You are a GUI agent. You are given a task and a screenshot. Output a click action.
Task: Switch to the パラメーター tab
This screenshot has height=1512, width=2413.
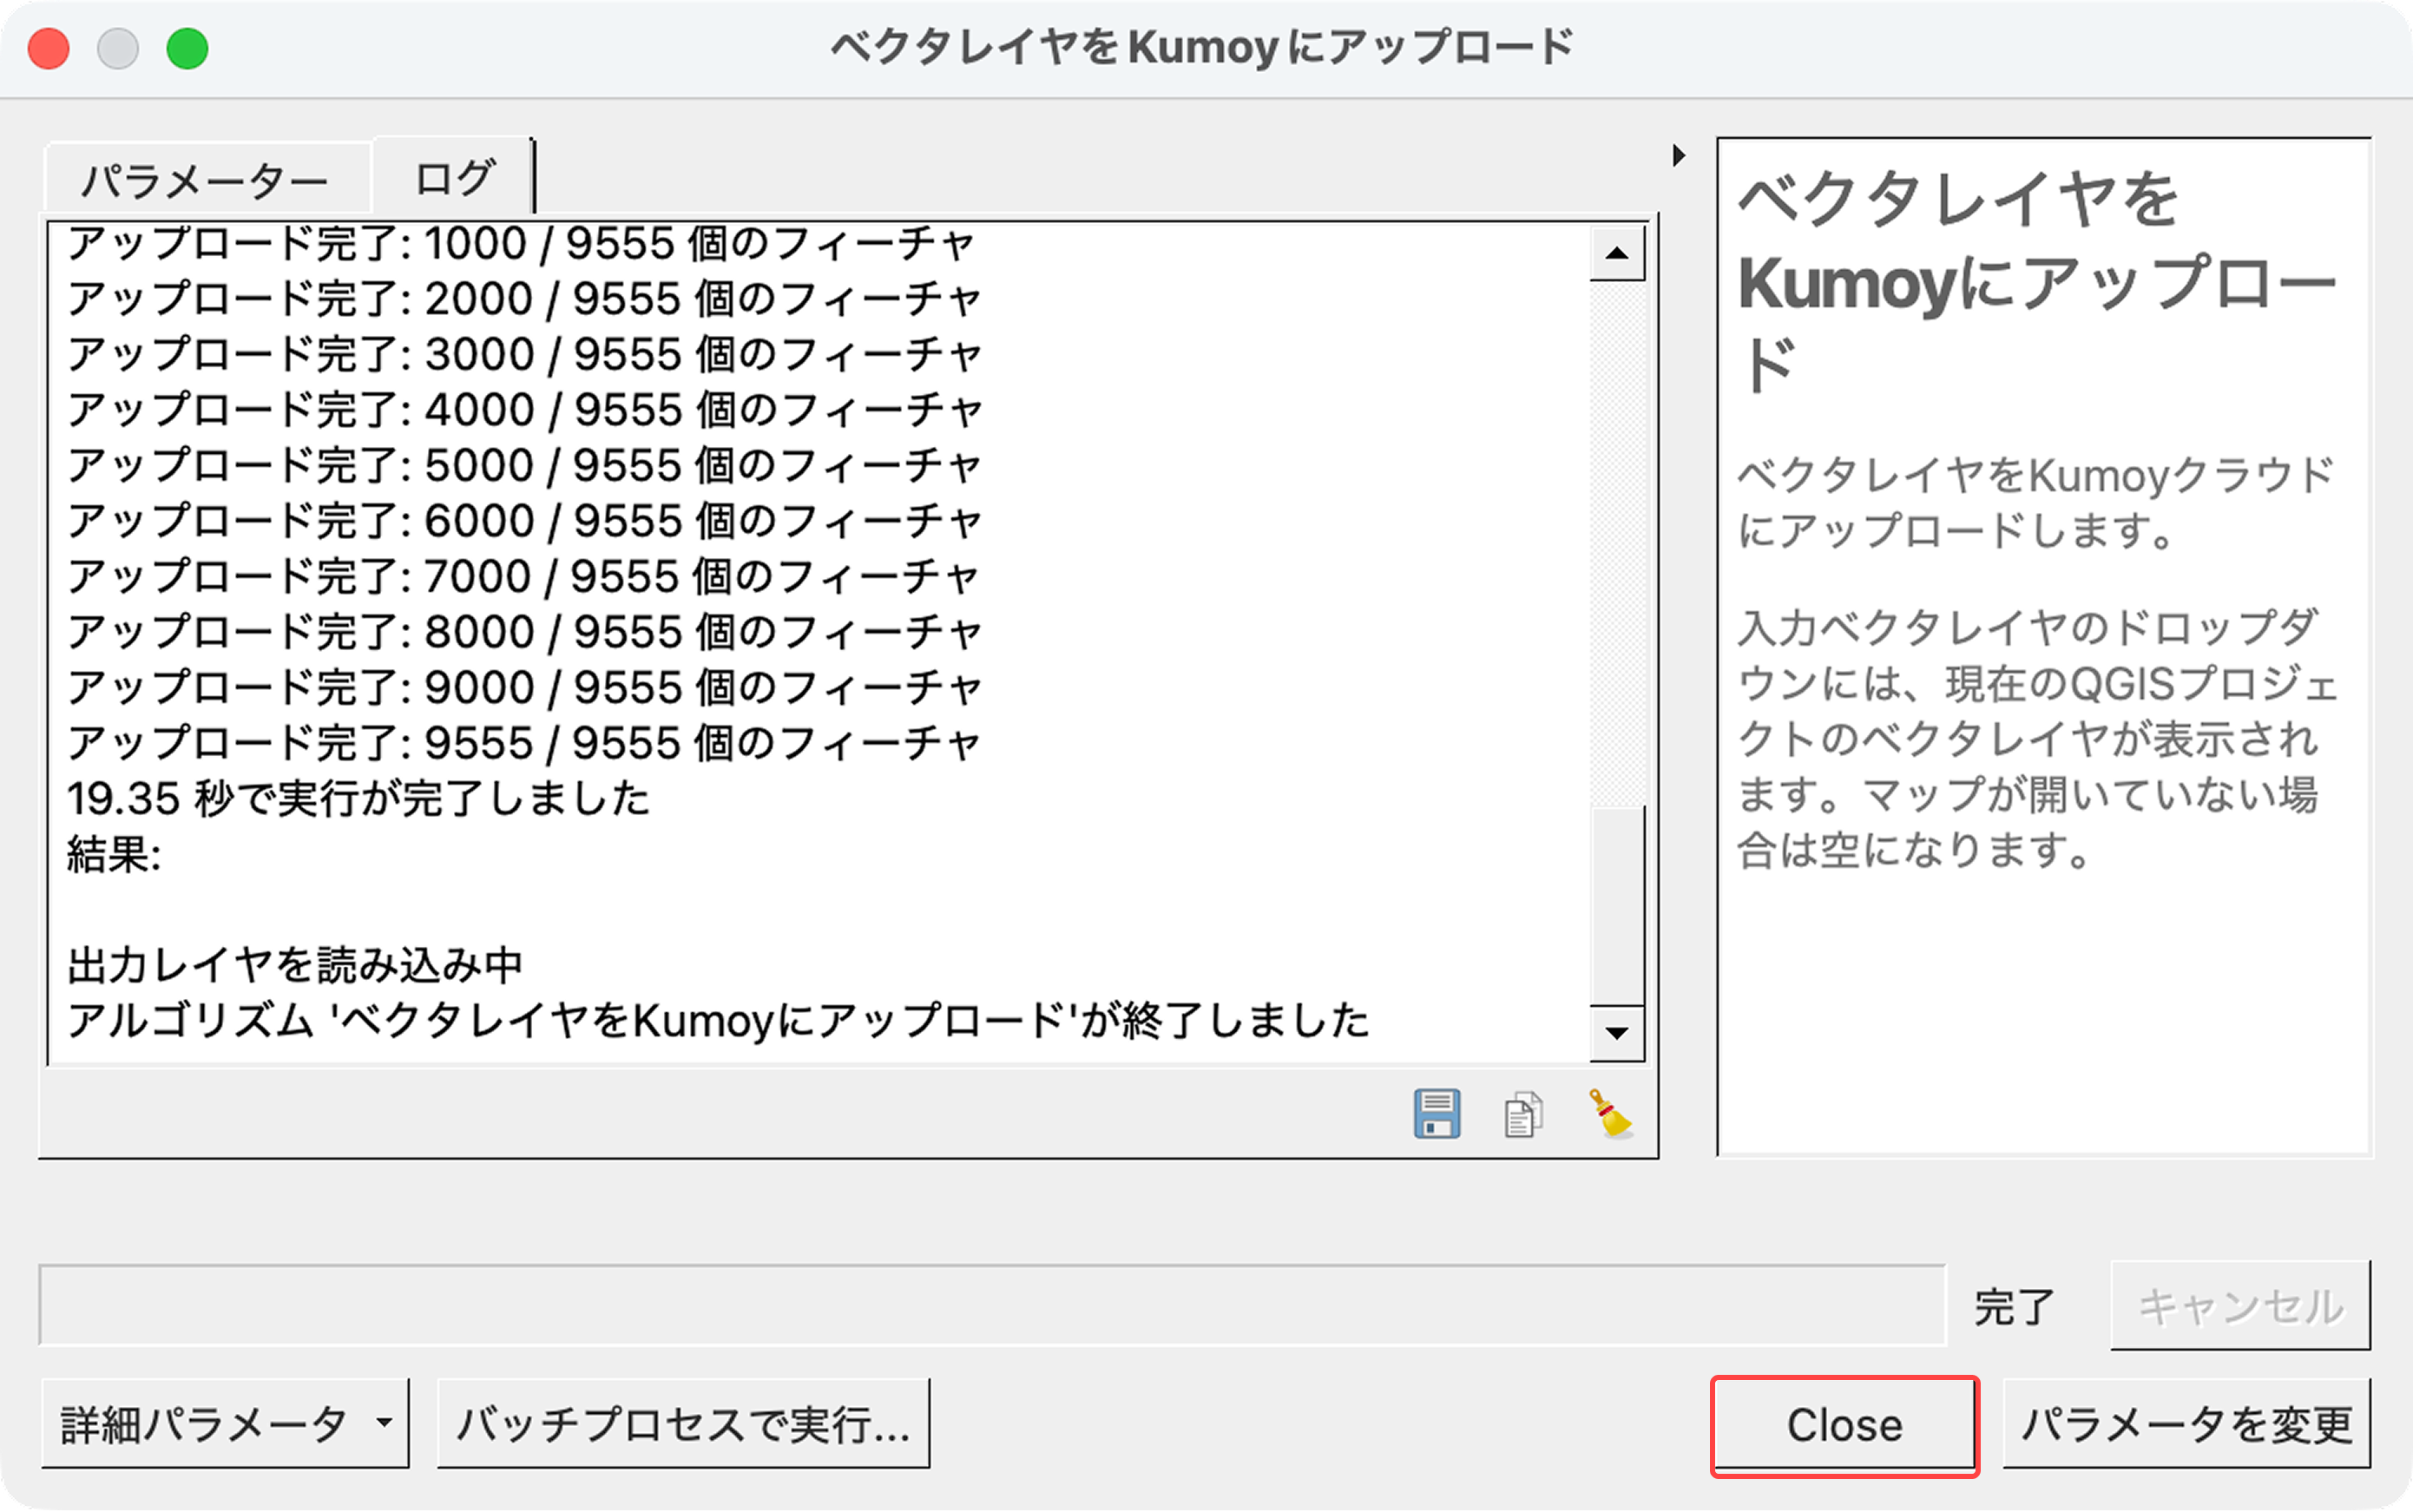coord(205,177)
